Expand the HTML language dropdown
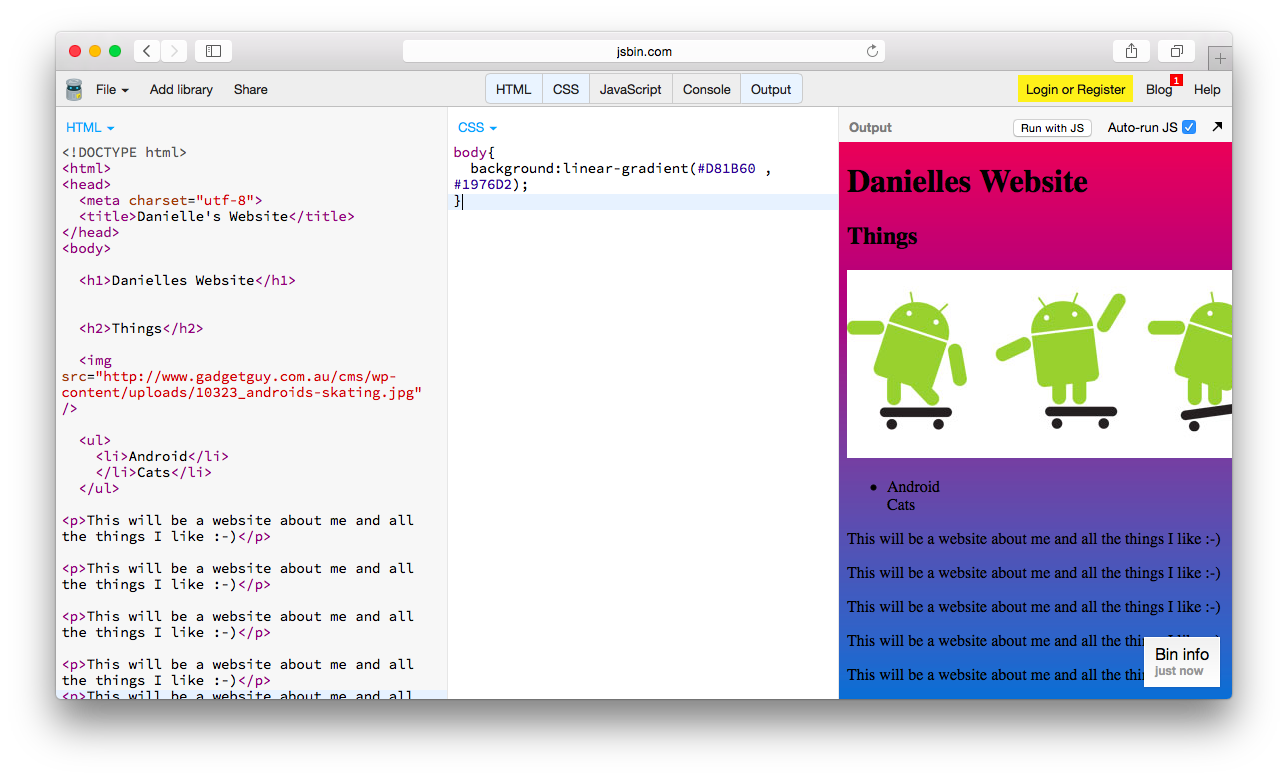The width and height of the screenshot is (1288, 779). coord(90,127)
